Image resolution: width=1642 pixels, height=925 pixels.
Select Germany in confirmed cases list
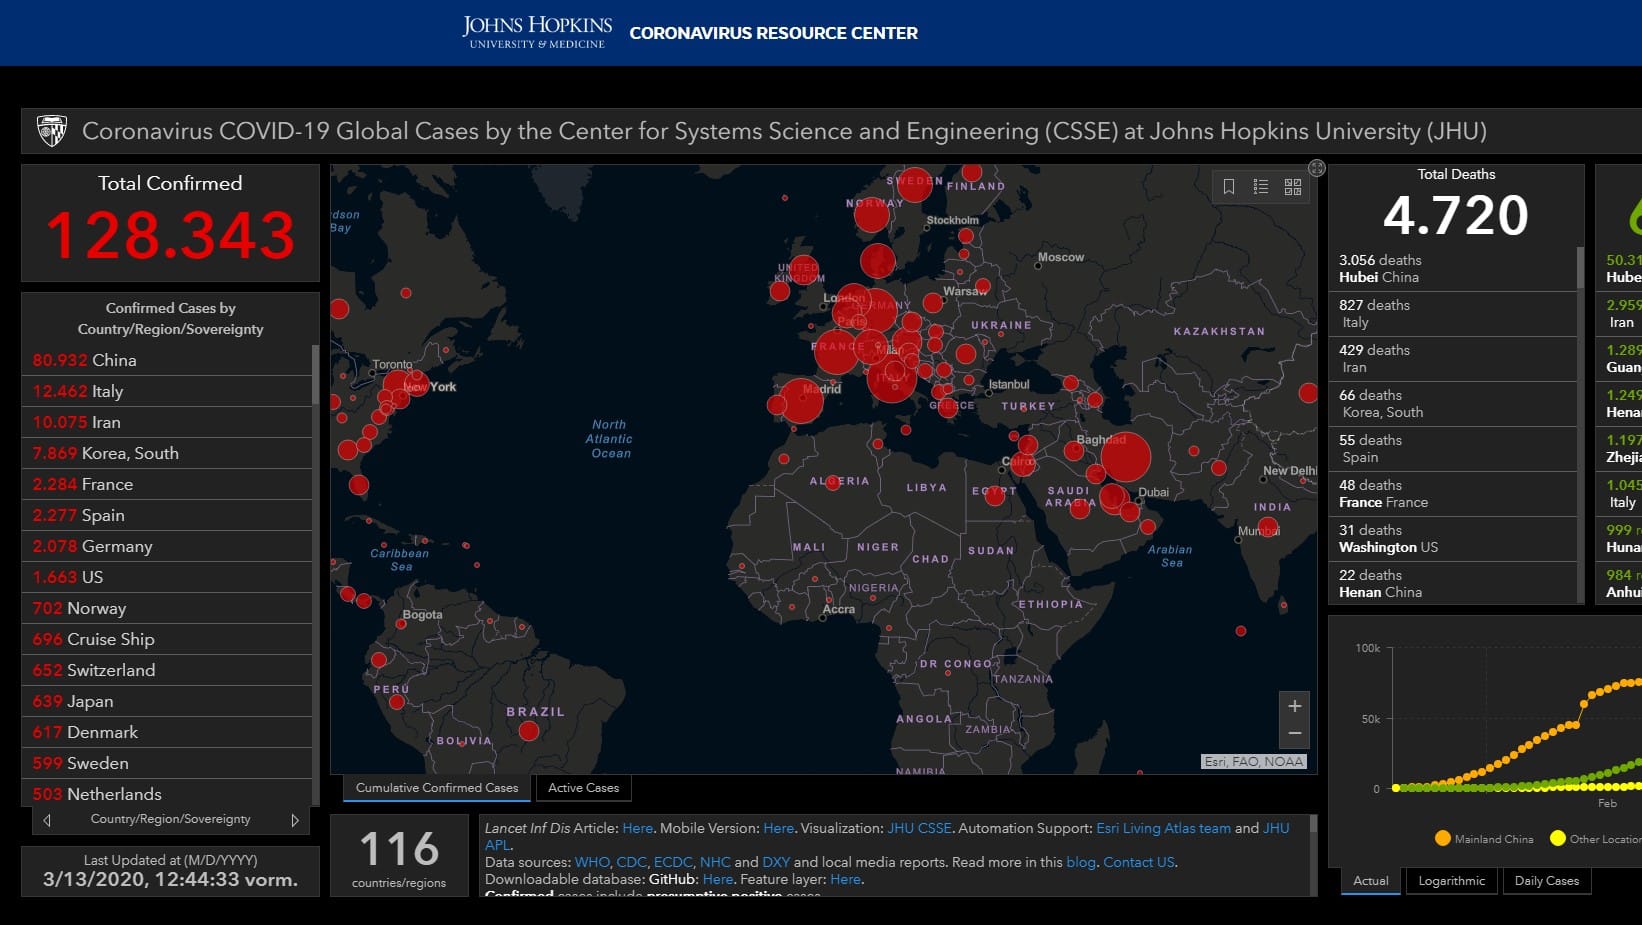point(166,546)
